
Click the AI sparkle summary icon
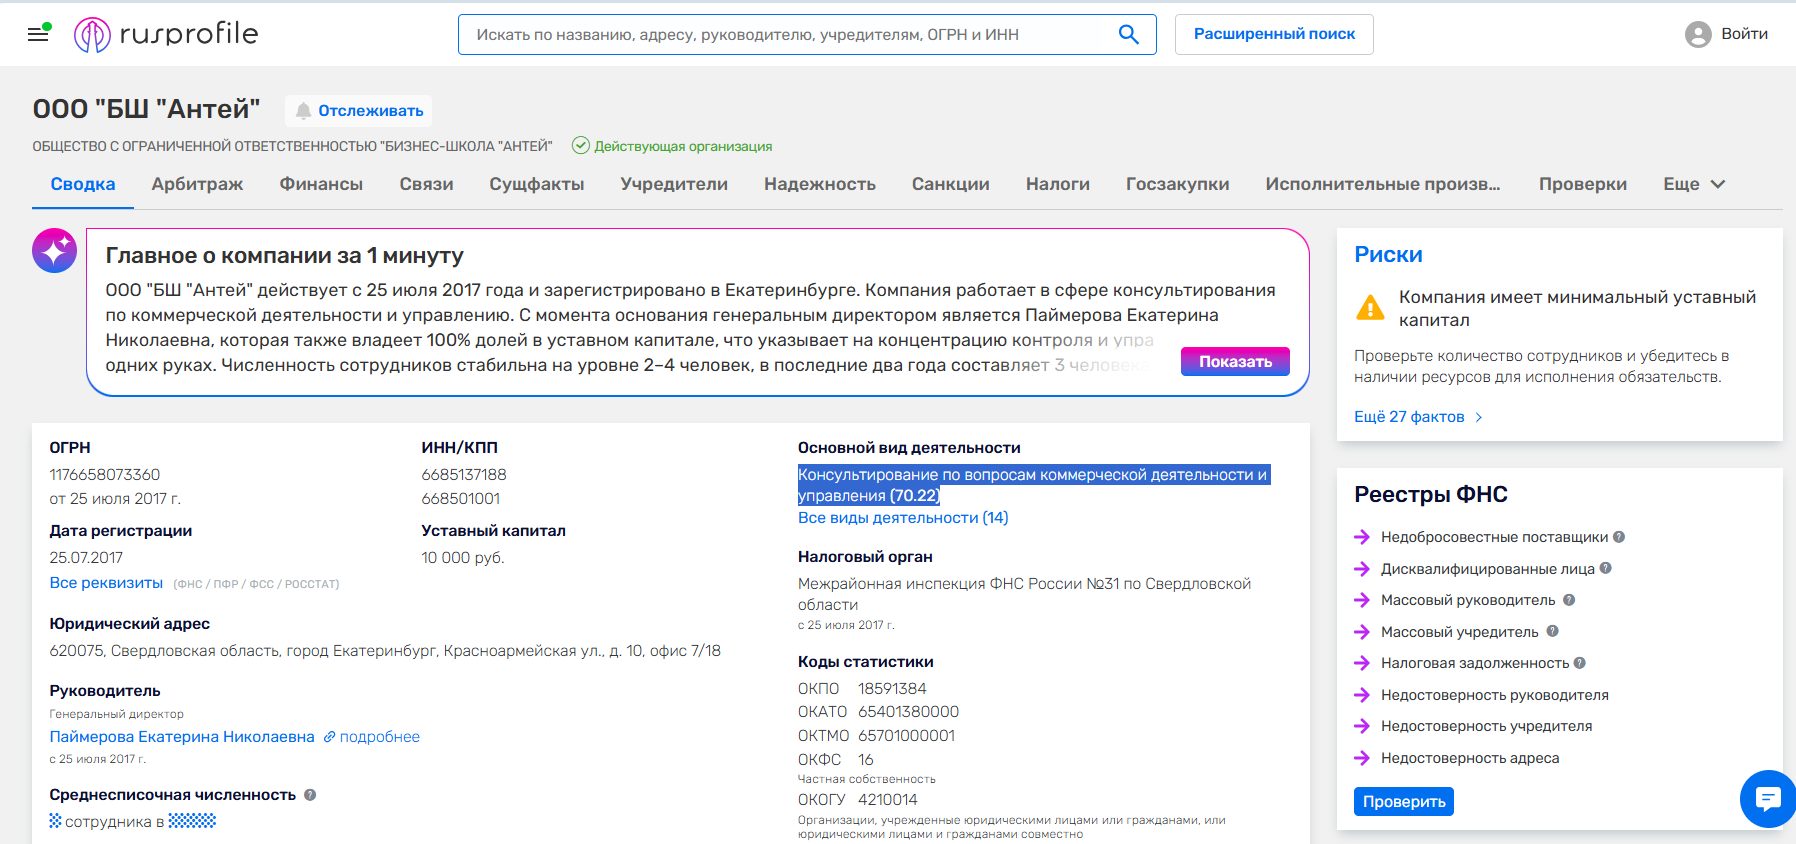click(55, 251)
